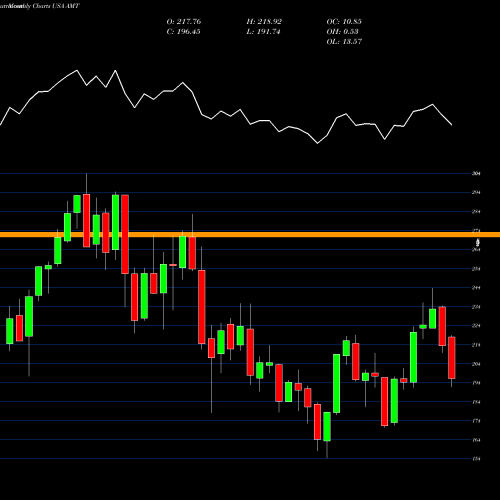Click the 284 price axis label
This screenshot has width=500, height=500.
[476, 211]
